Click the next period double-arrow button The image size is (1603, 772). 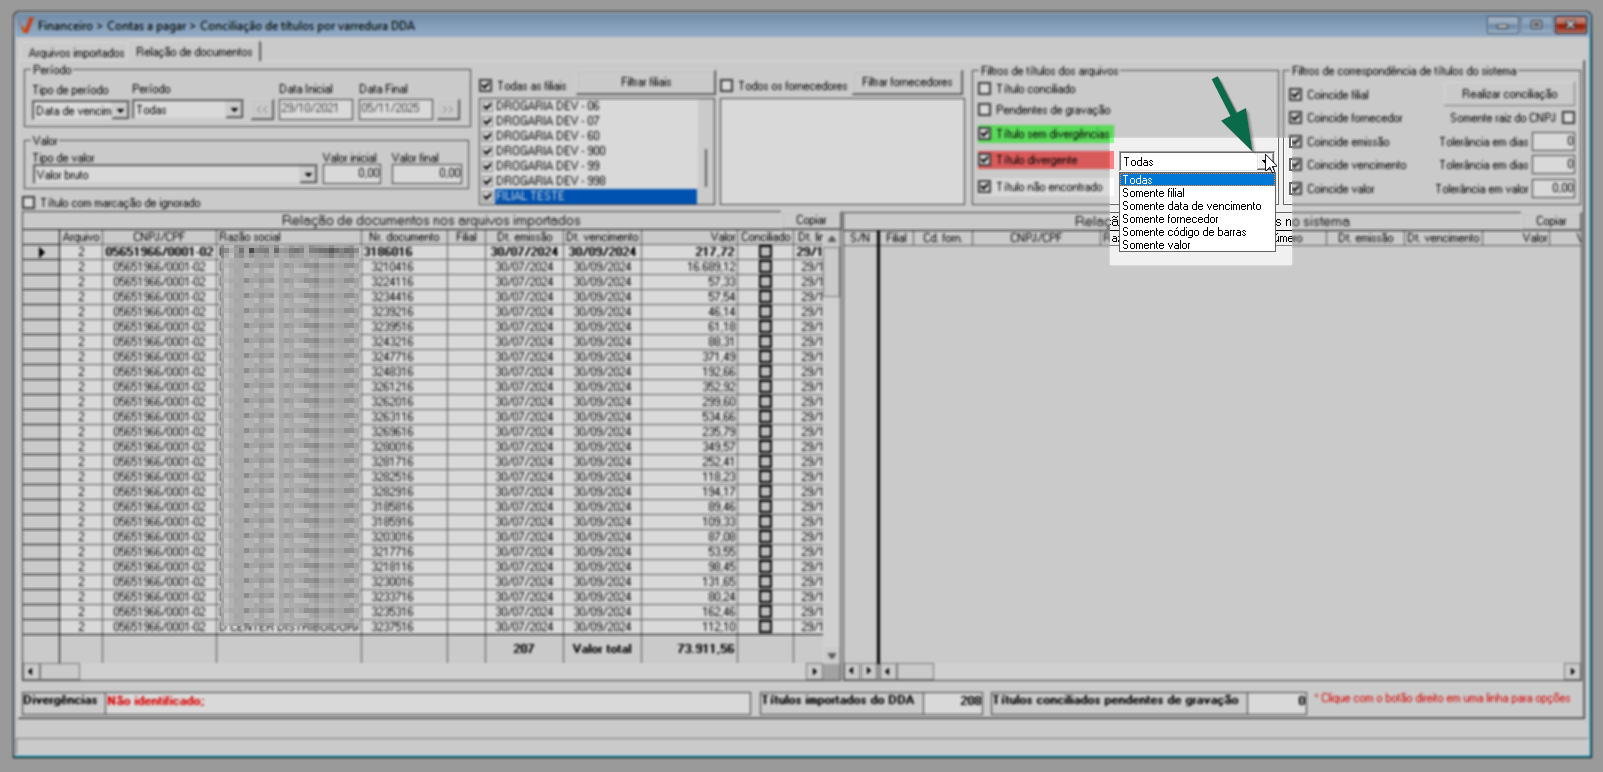(448, 109)
